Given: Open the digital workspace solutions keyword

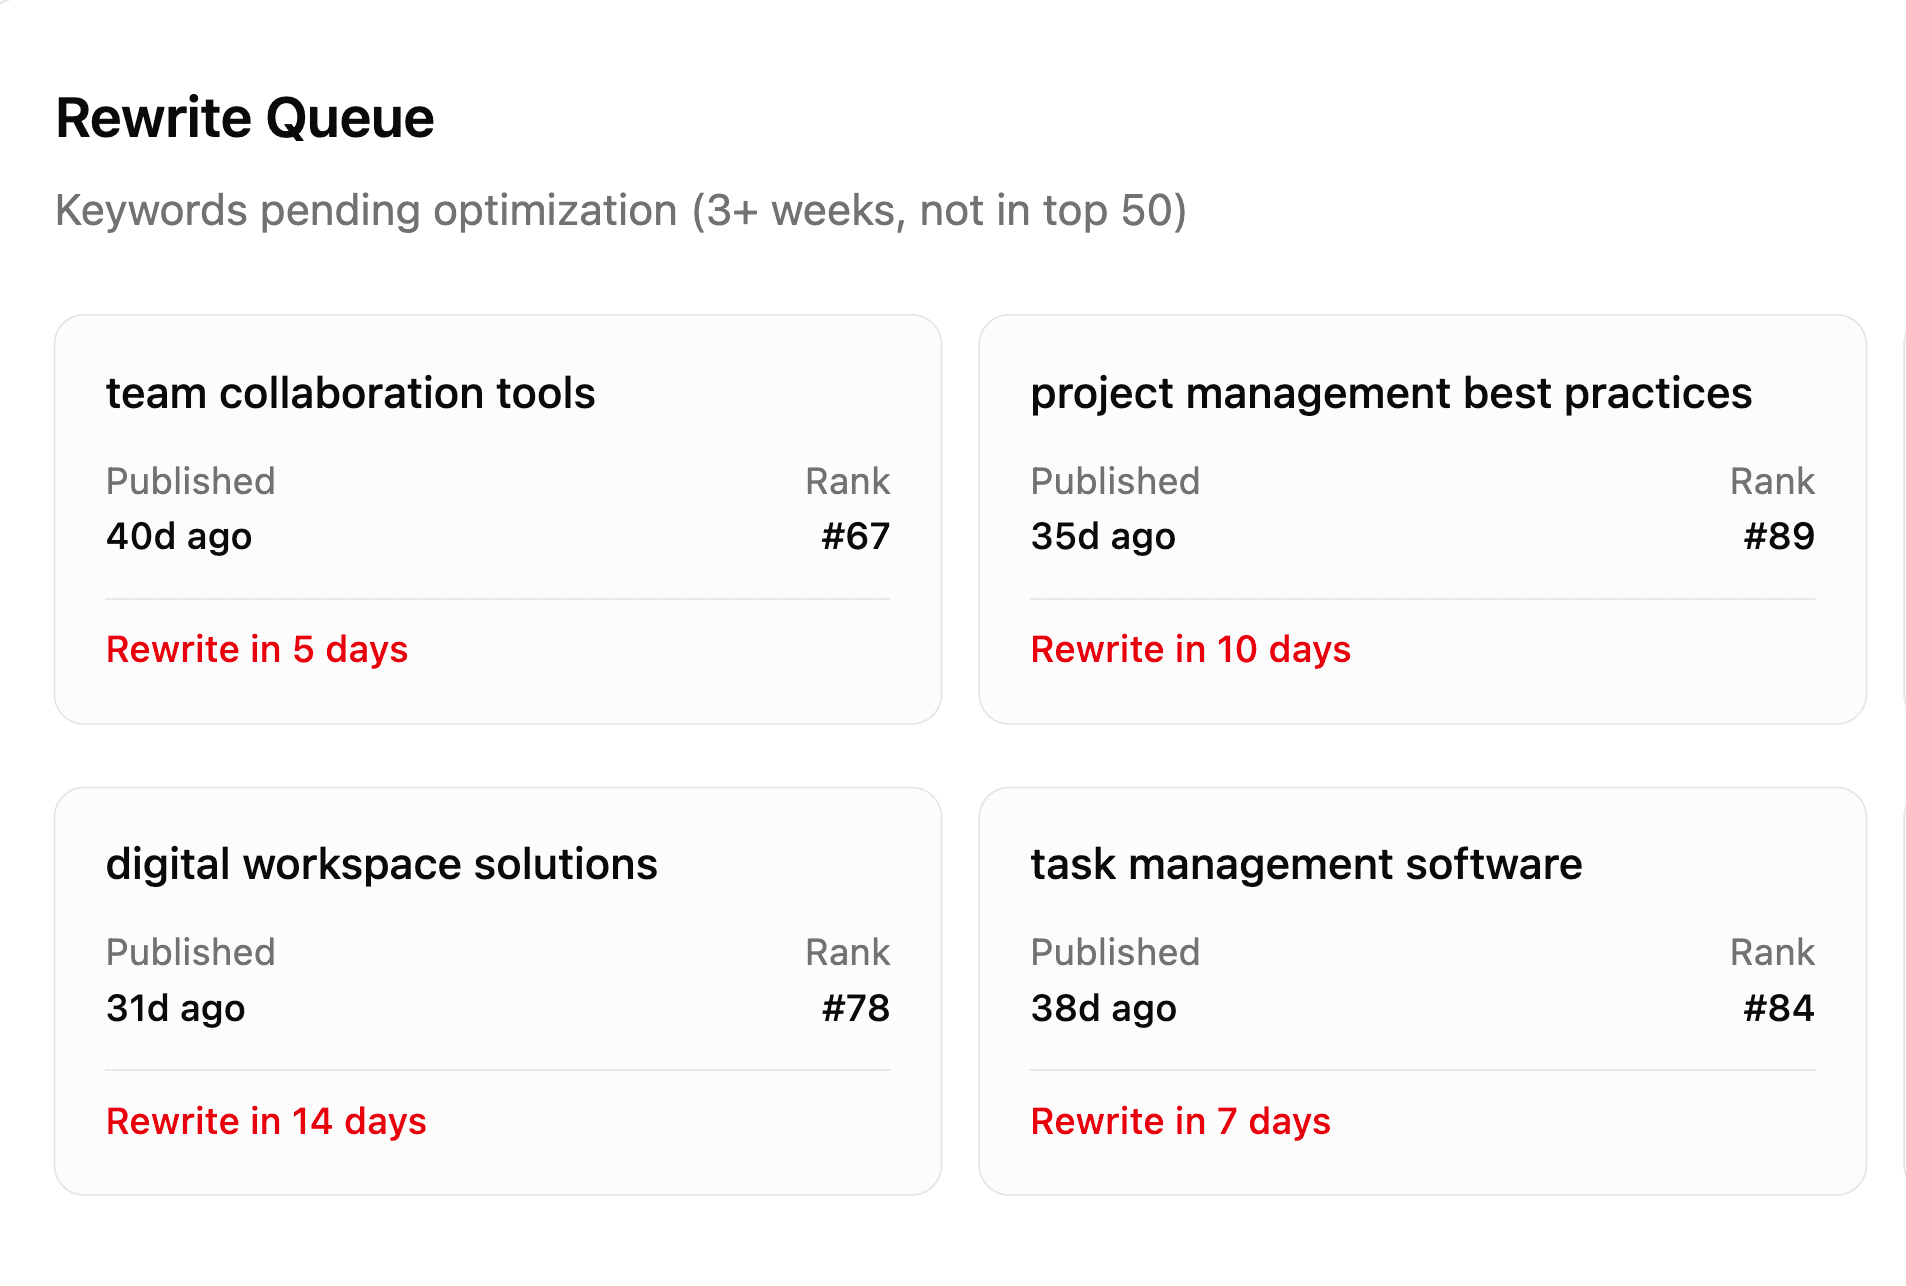Looking at the screenshot, I should tap(381, 864).
